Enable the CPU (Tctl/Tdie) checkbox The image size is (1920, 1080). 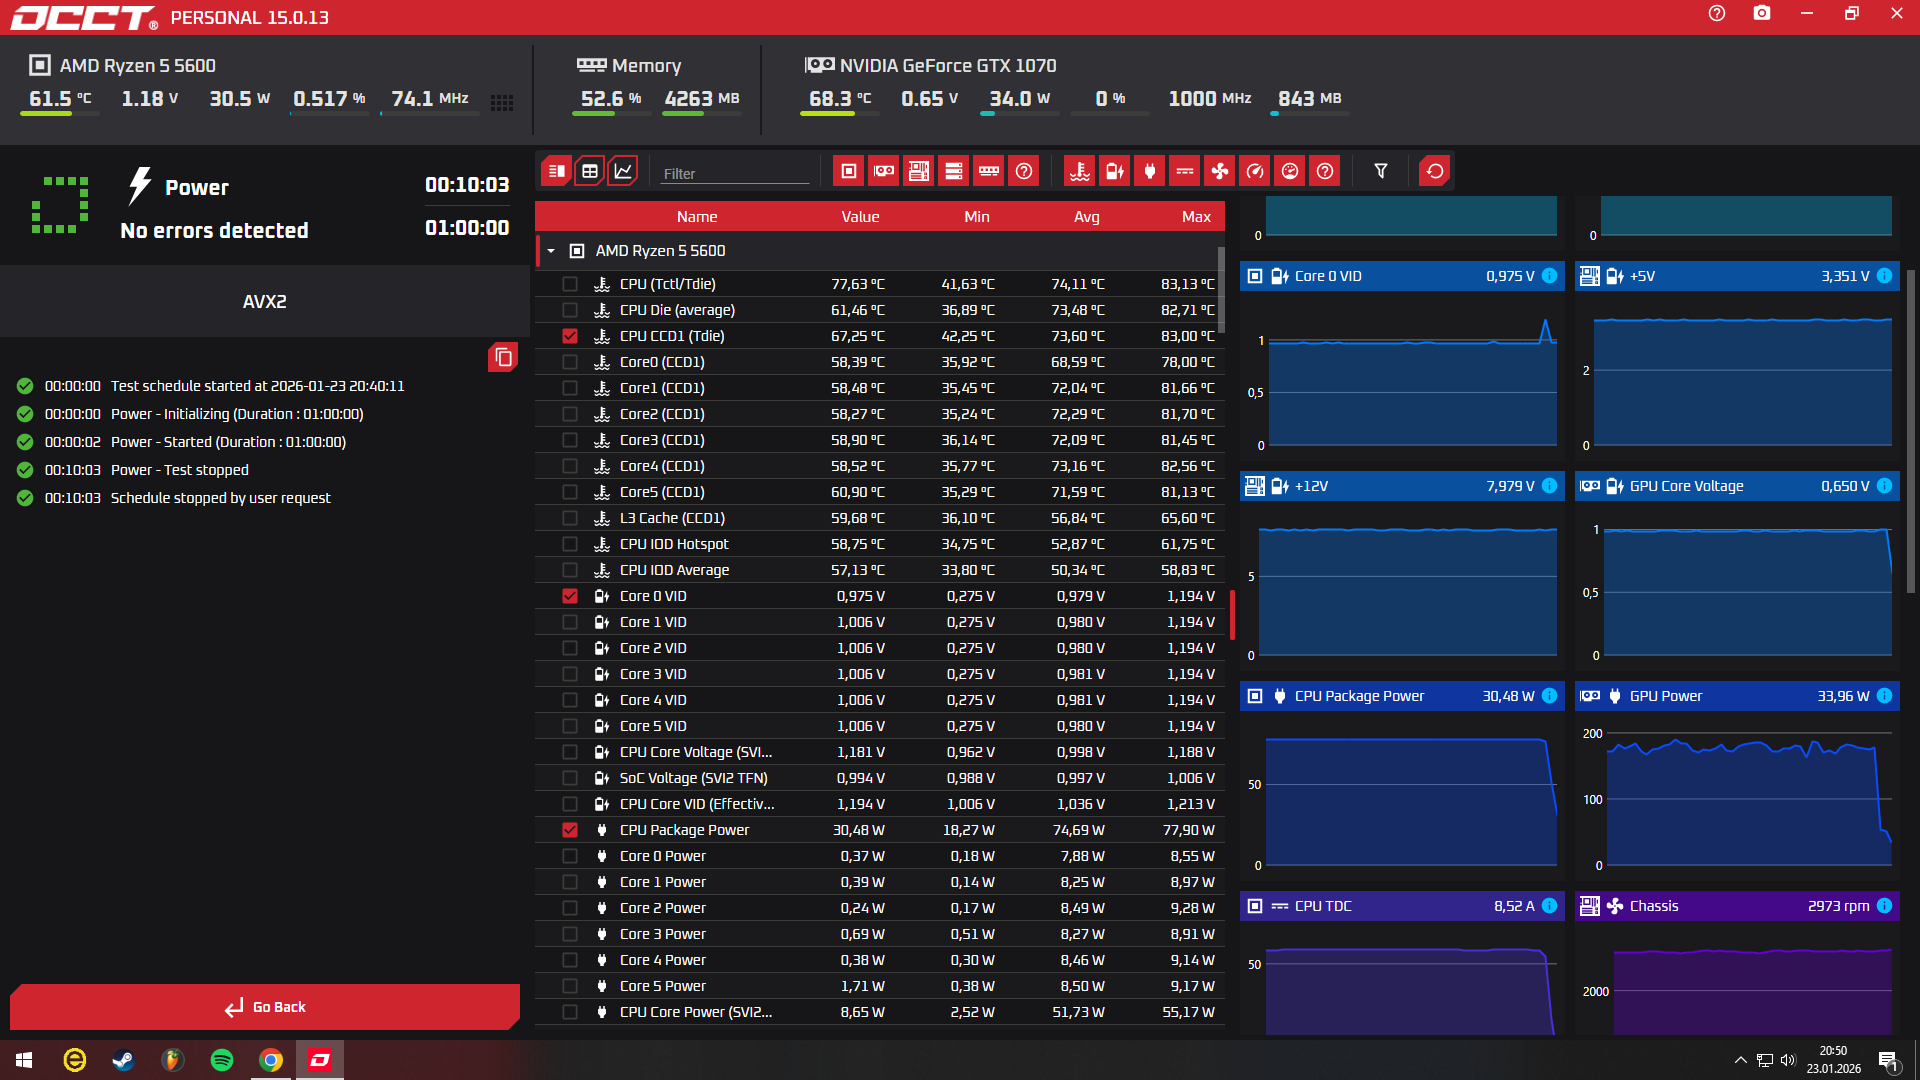click(570, 284)
